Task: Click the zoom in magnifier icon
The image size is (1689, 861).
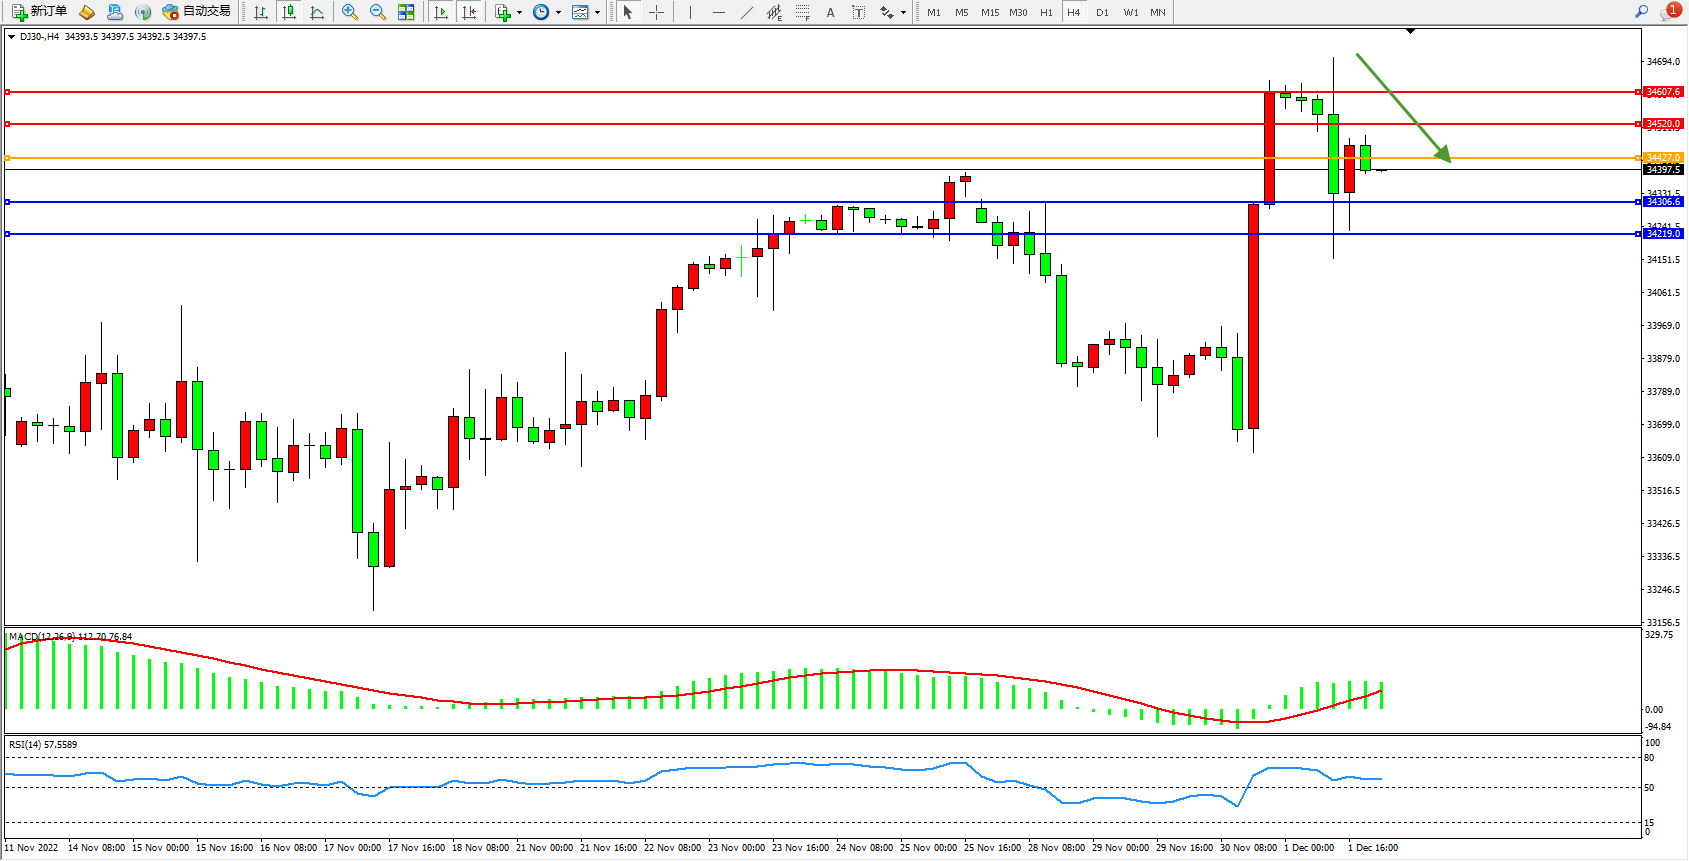Action: [x=349, y=12]
